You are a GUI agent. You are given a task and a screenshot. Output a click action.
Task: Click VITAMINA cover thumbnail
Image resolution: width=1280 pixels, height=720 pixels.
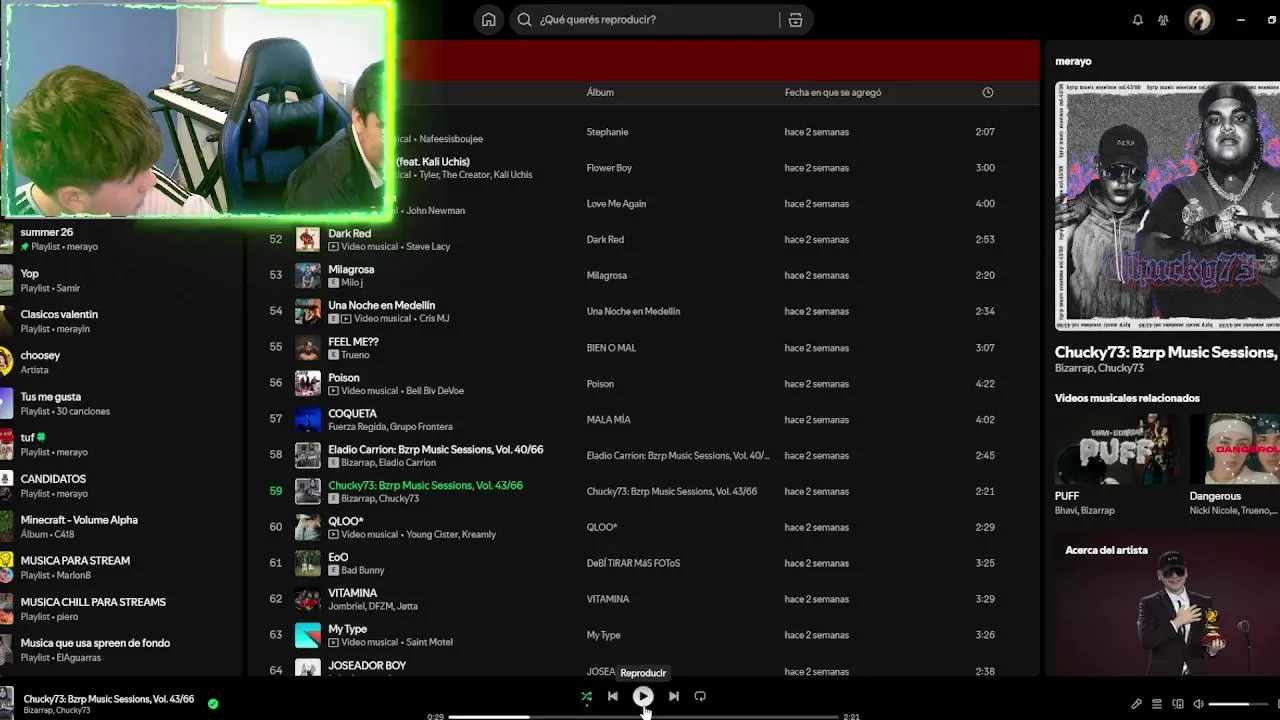[308, 599]
